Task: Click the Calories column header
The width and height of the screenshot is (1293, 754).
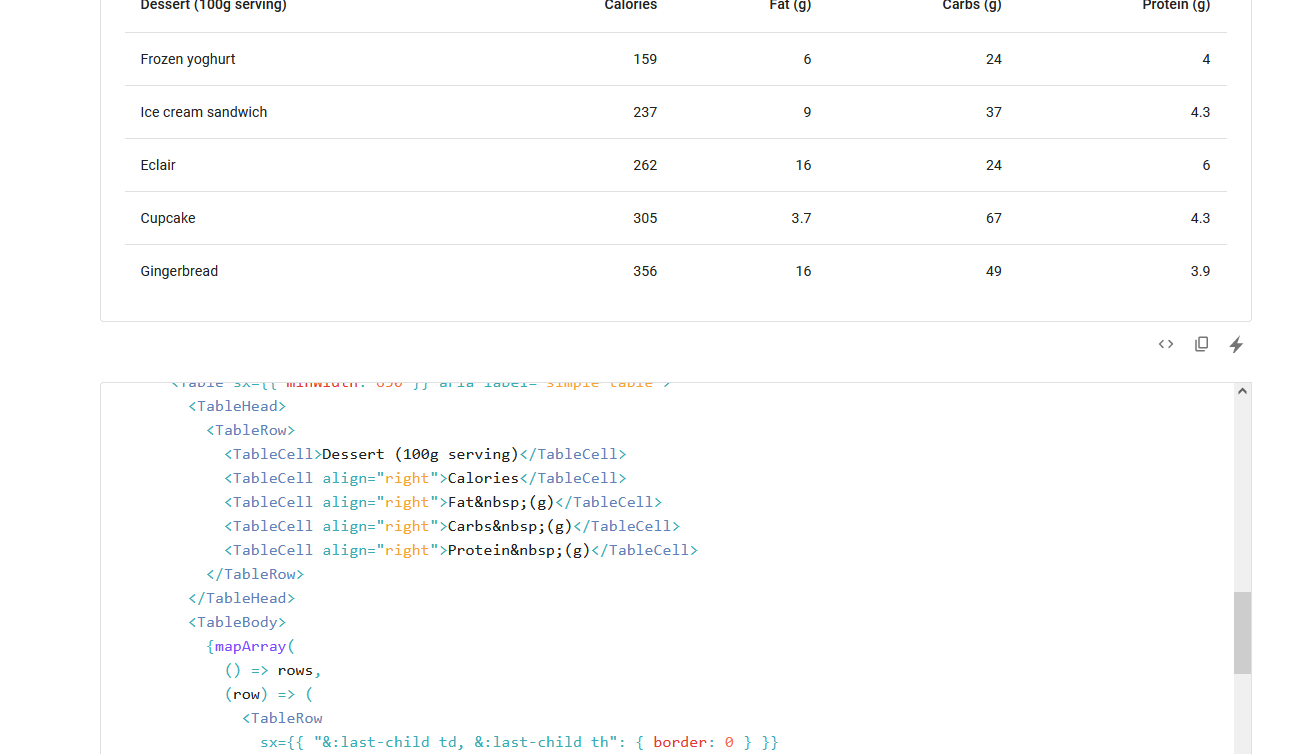Action: [631, 5]
